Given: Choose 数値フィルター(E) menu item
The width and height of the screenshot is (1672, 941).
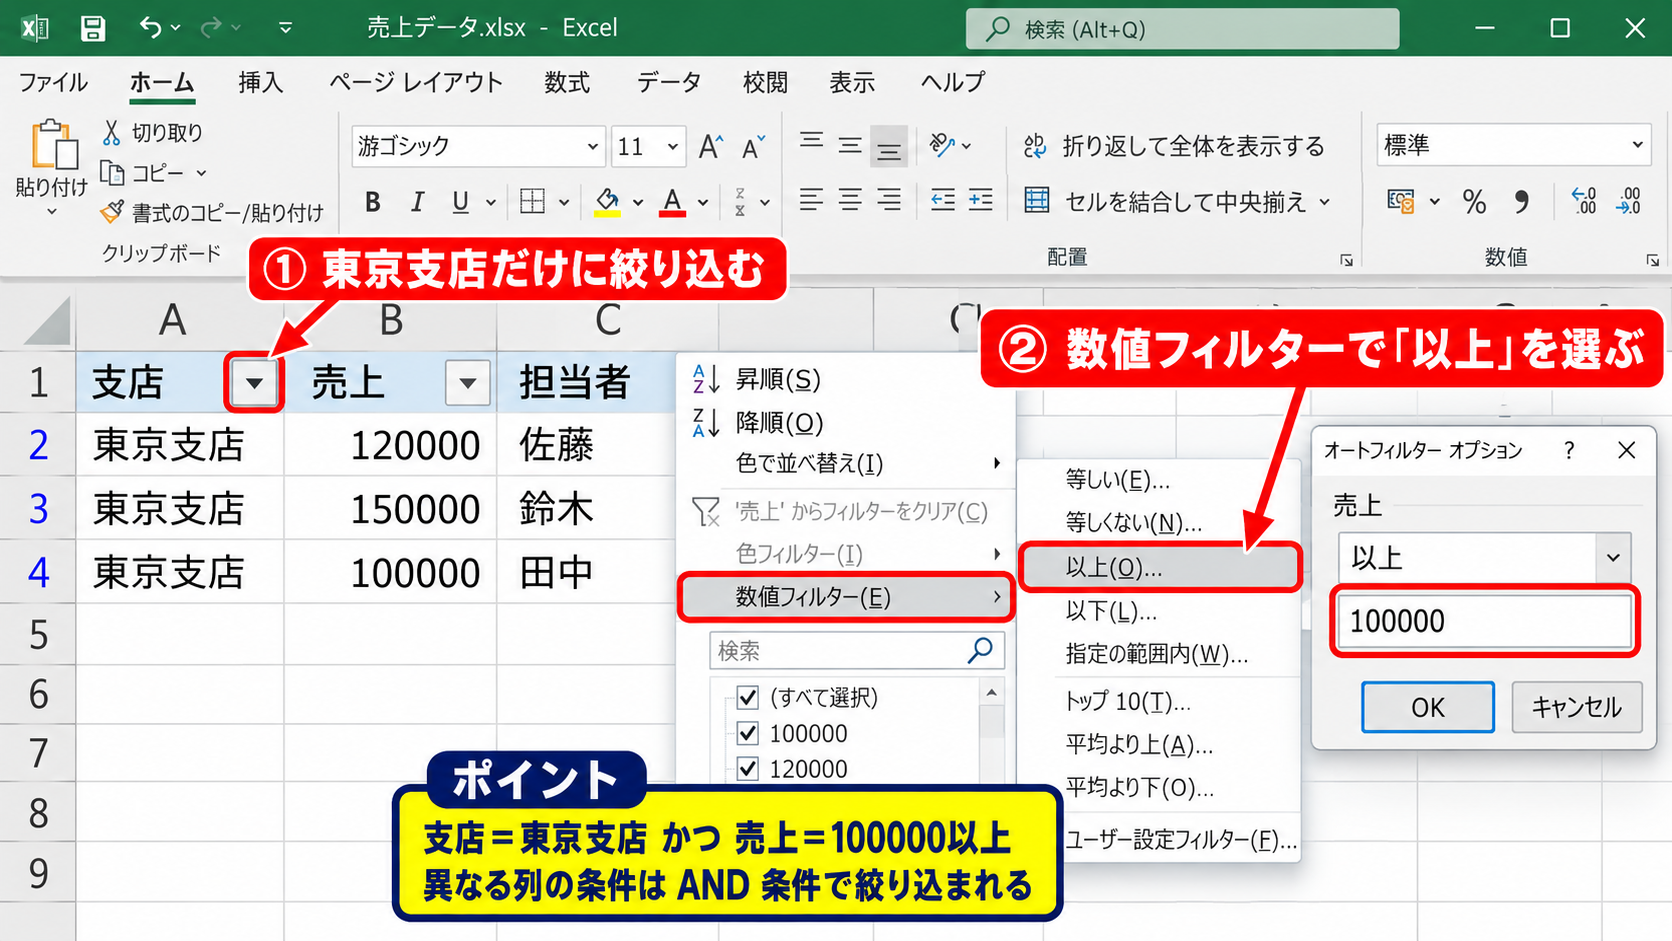Looking at the screenshot, I should tap(846, 597).
